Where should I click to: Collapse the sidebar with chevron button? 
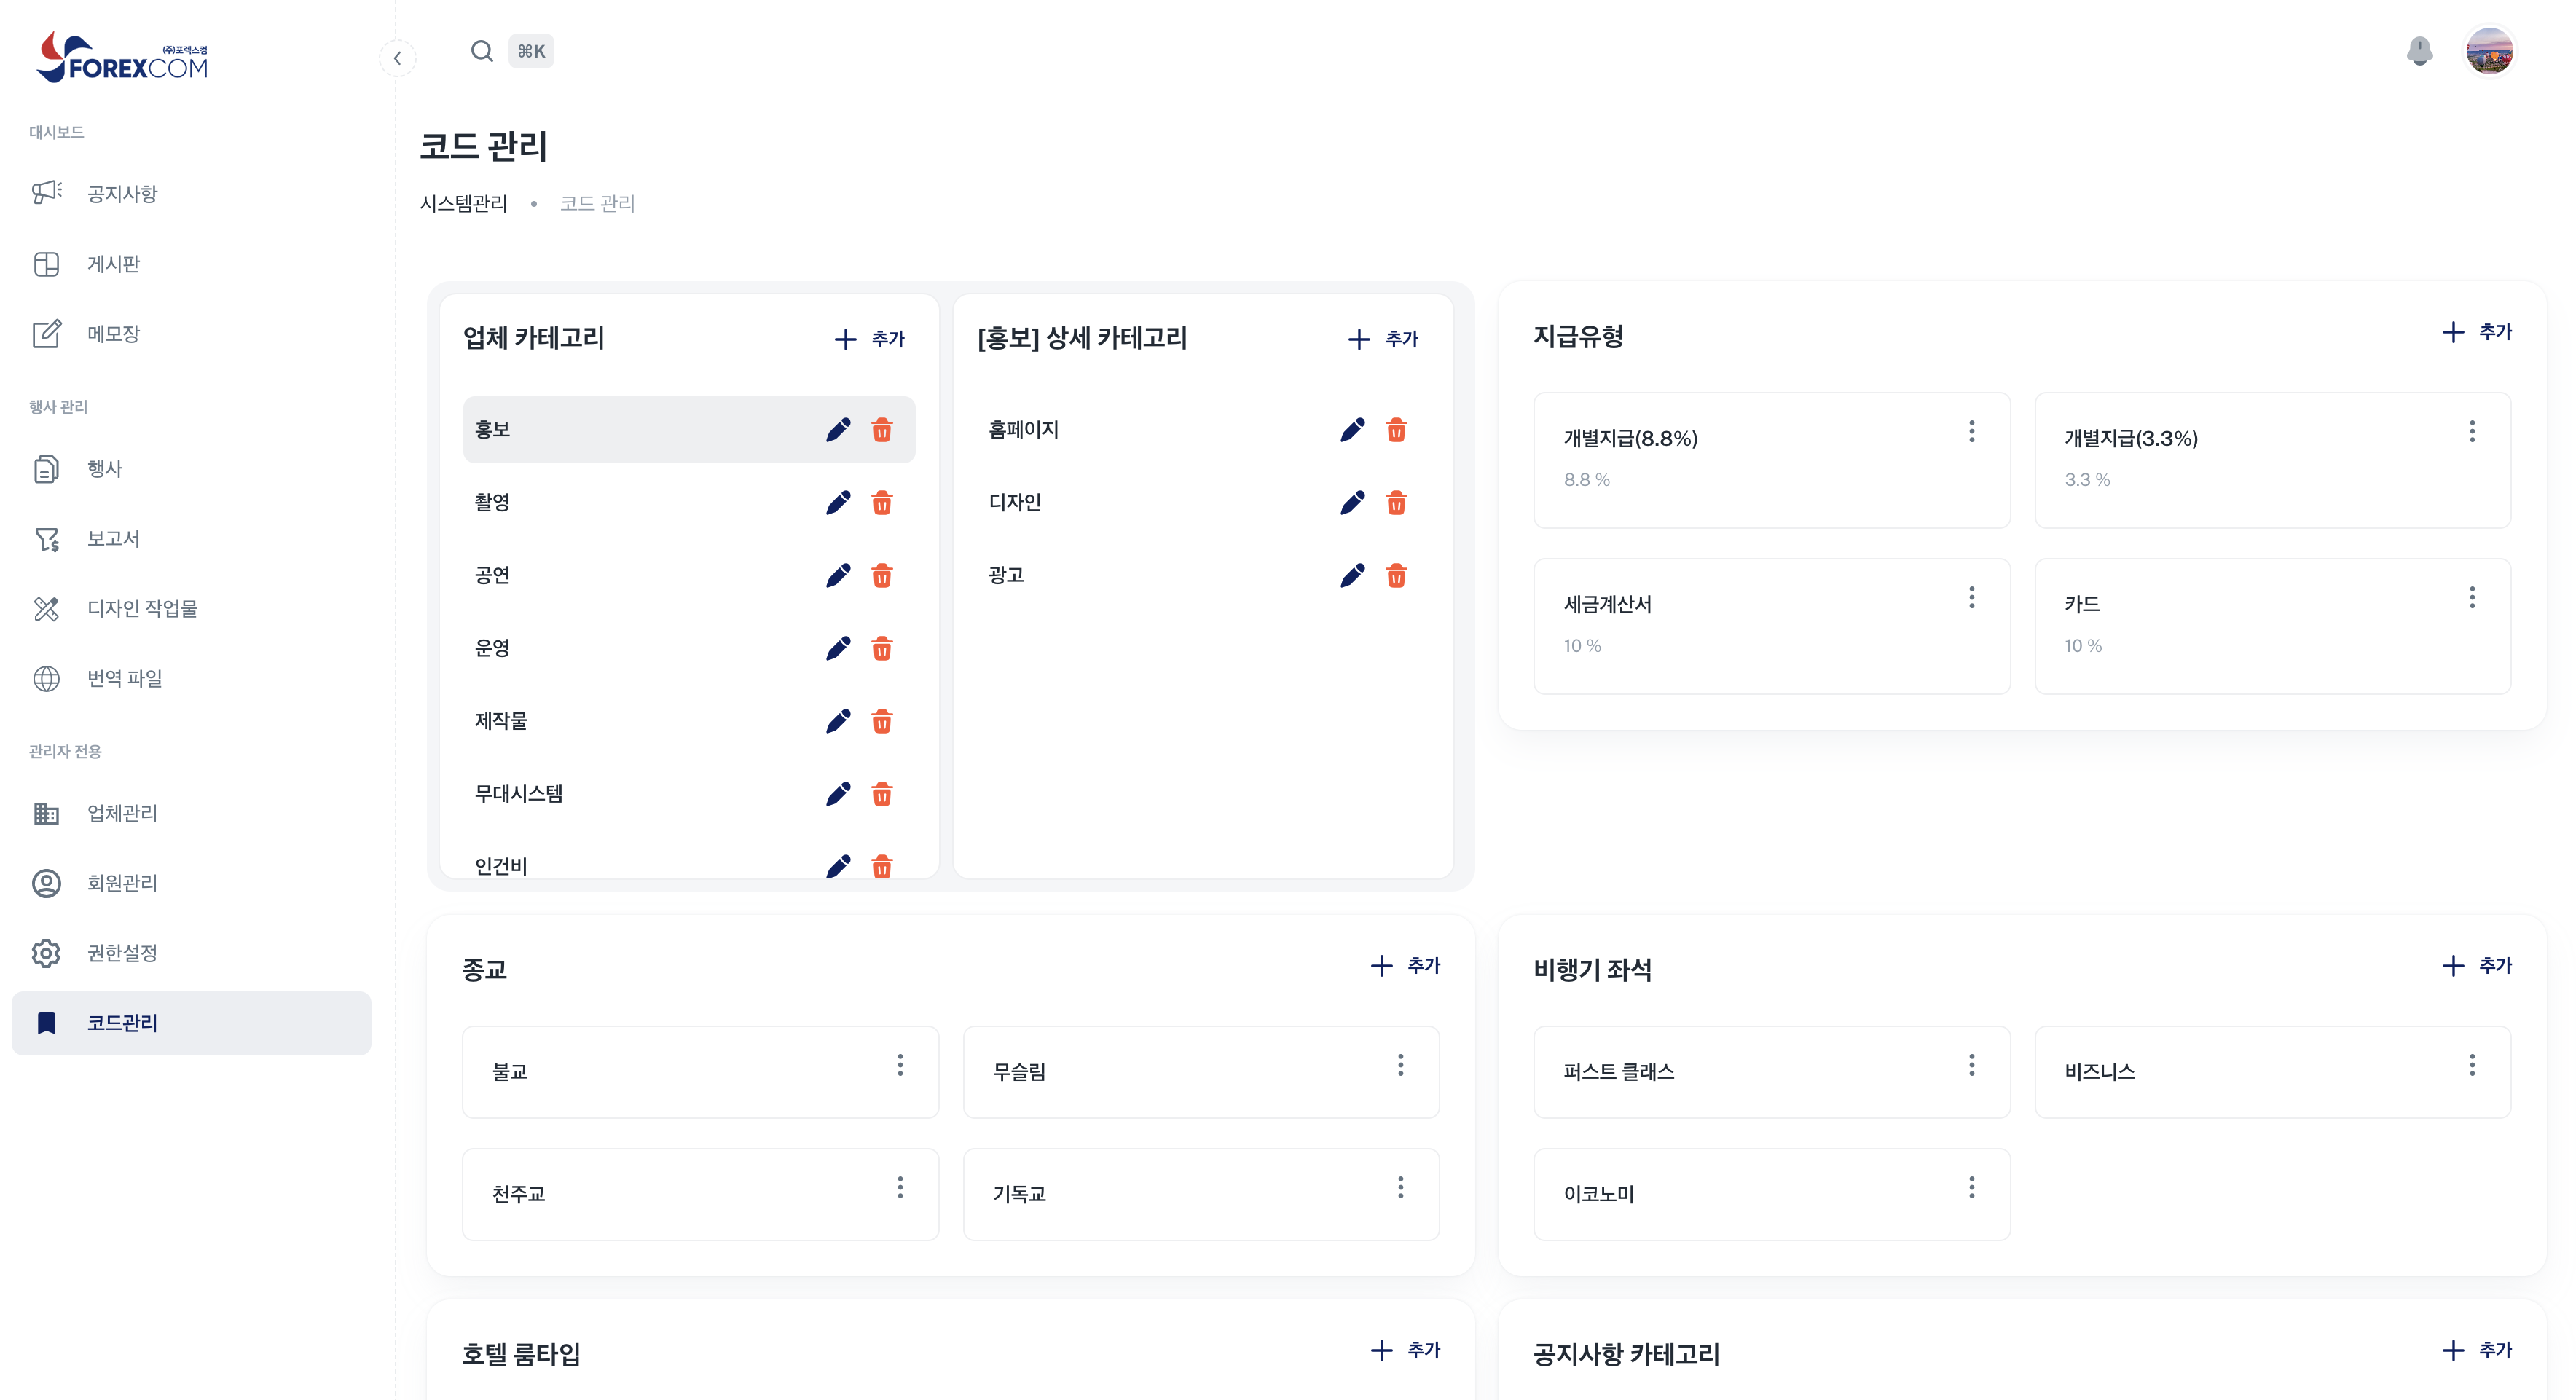[398, 58]
